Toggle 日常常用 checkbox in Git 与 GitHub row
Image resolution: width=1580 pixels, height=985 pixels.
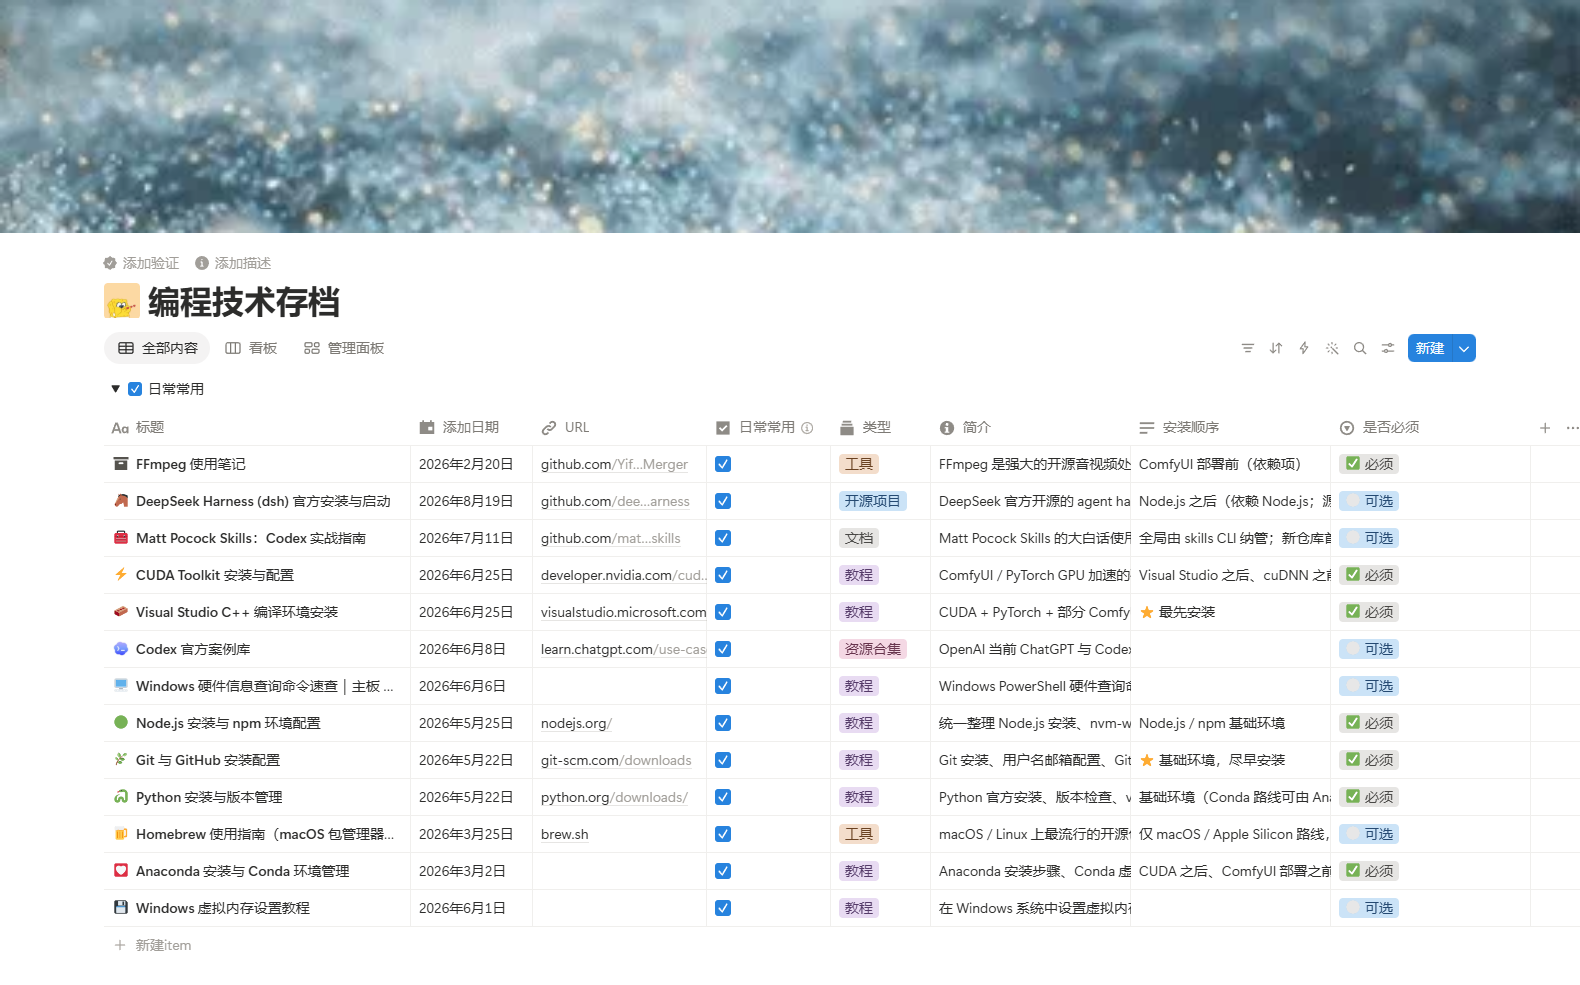(723, 760)
